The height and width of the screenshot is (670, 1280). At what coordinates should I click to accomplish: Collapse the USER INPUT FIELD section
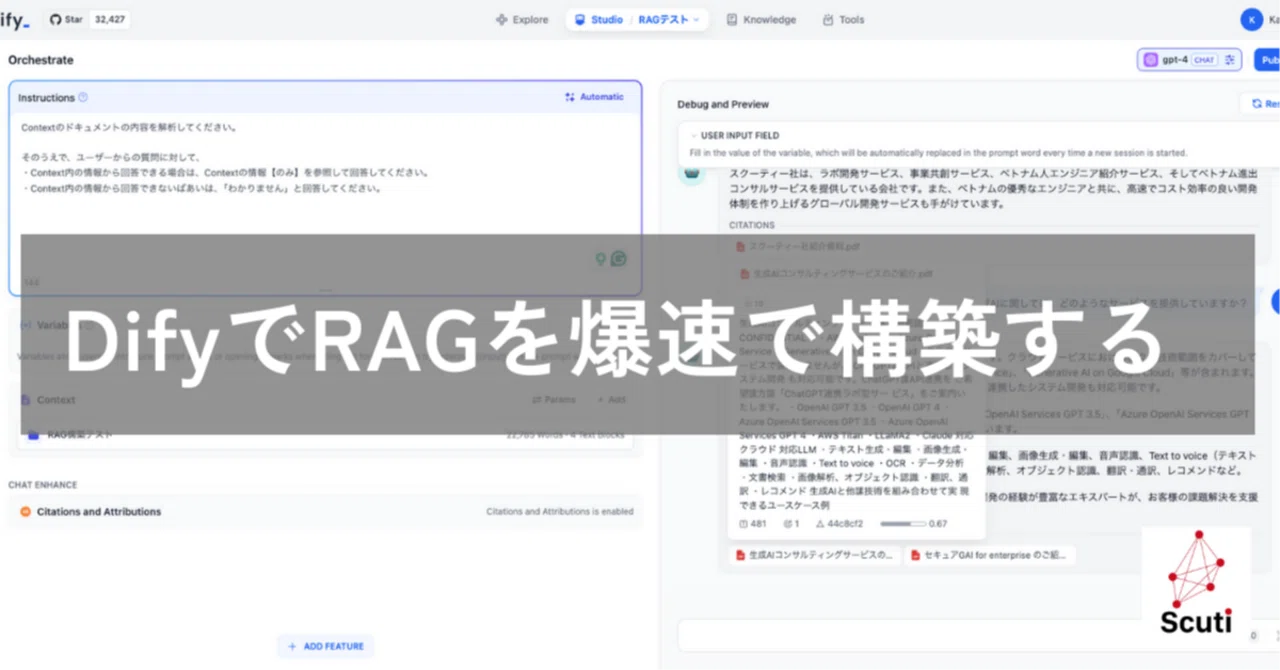point(694,135)
